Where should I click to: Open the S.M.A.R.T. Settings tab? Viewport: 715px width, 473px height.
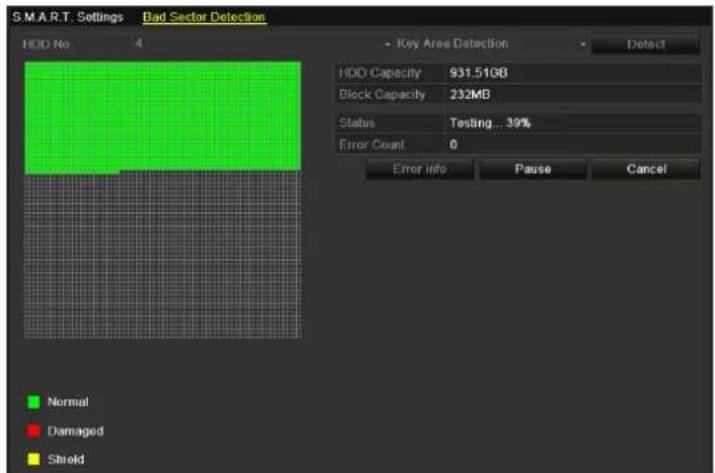click(67, 17)
